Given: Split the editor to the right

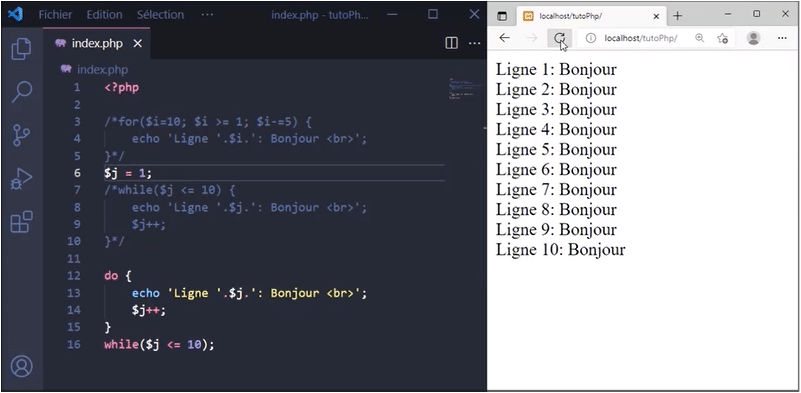Looking at the screenshot, I should pyautogui.click(x=452, y=43).
